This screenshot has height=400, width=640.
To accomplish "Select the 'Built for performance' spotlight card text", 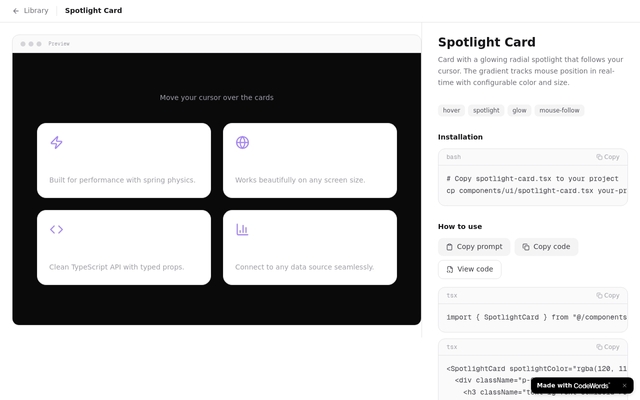I will pos(122,180).
